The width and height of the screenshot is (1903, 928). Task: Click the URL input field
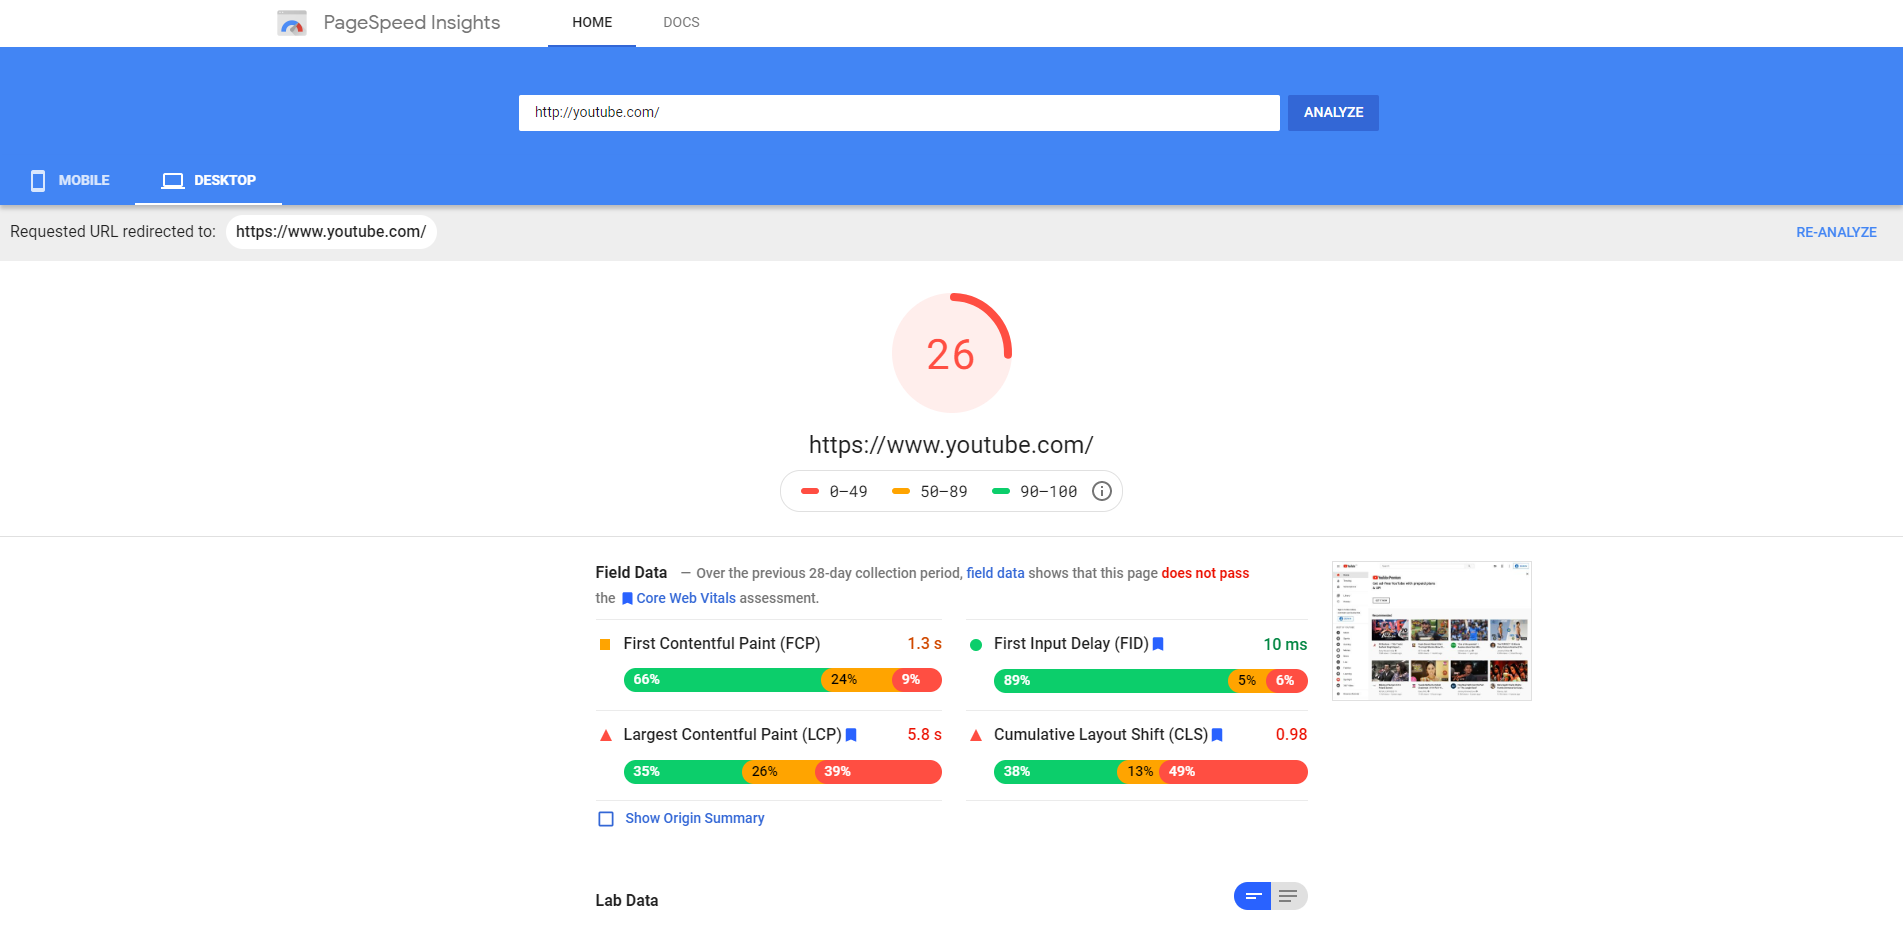click(899, 112)
